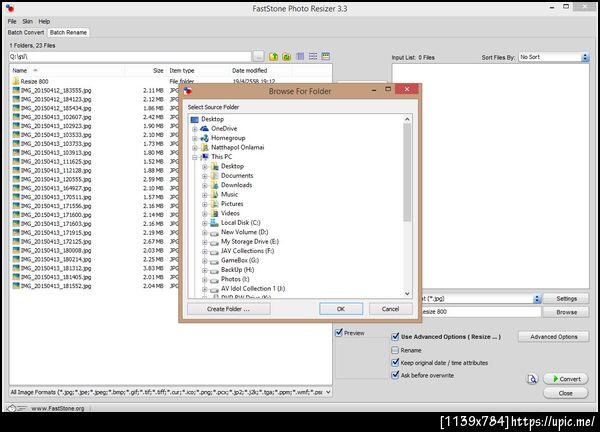Click FastStone logo in Browse For Folder title
This screenshot has width=600, height=432.
click(188, 91)
